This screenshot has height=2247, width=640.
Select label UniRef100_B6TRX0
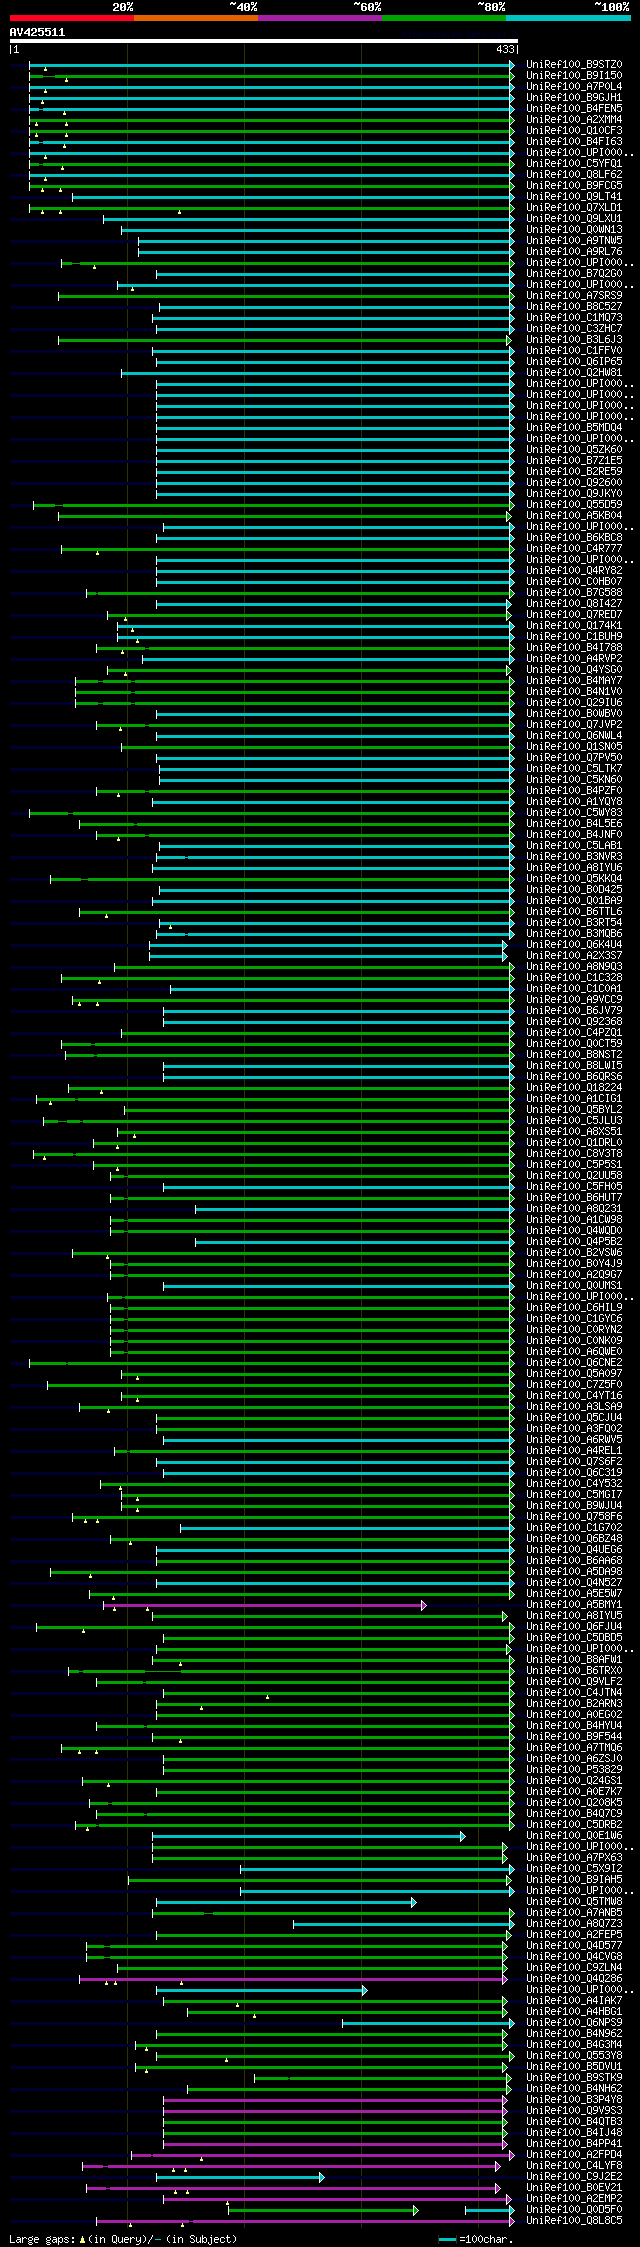(x=574, y=1670)
